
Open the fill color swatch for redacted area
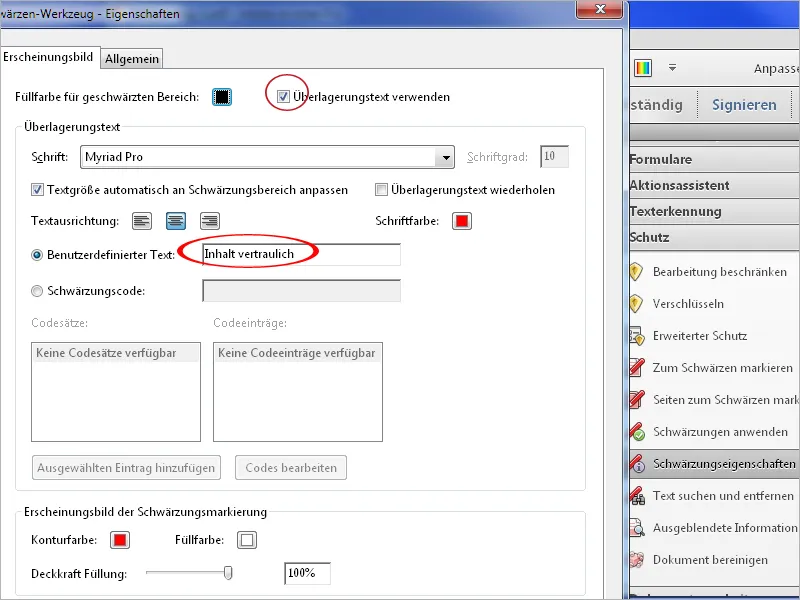tap(222, 96)
